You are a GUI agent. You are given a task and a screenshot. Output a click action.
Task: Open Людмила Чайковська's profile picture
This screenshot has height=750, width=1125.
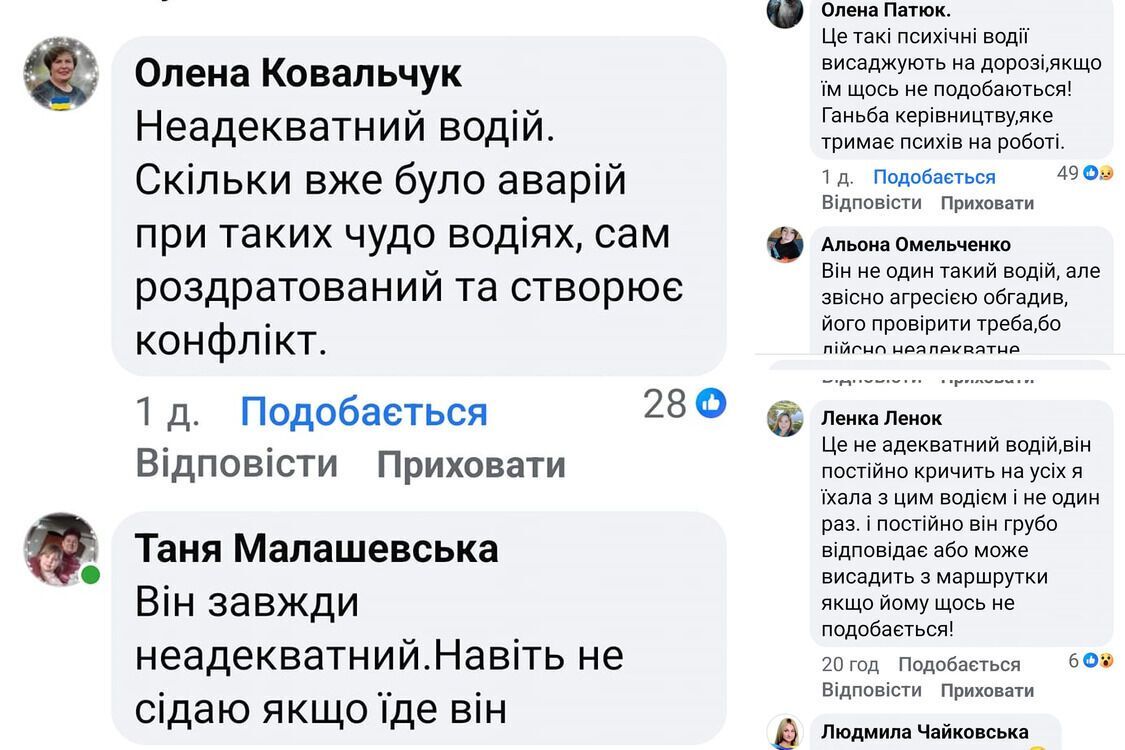[787, 732]
